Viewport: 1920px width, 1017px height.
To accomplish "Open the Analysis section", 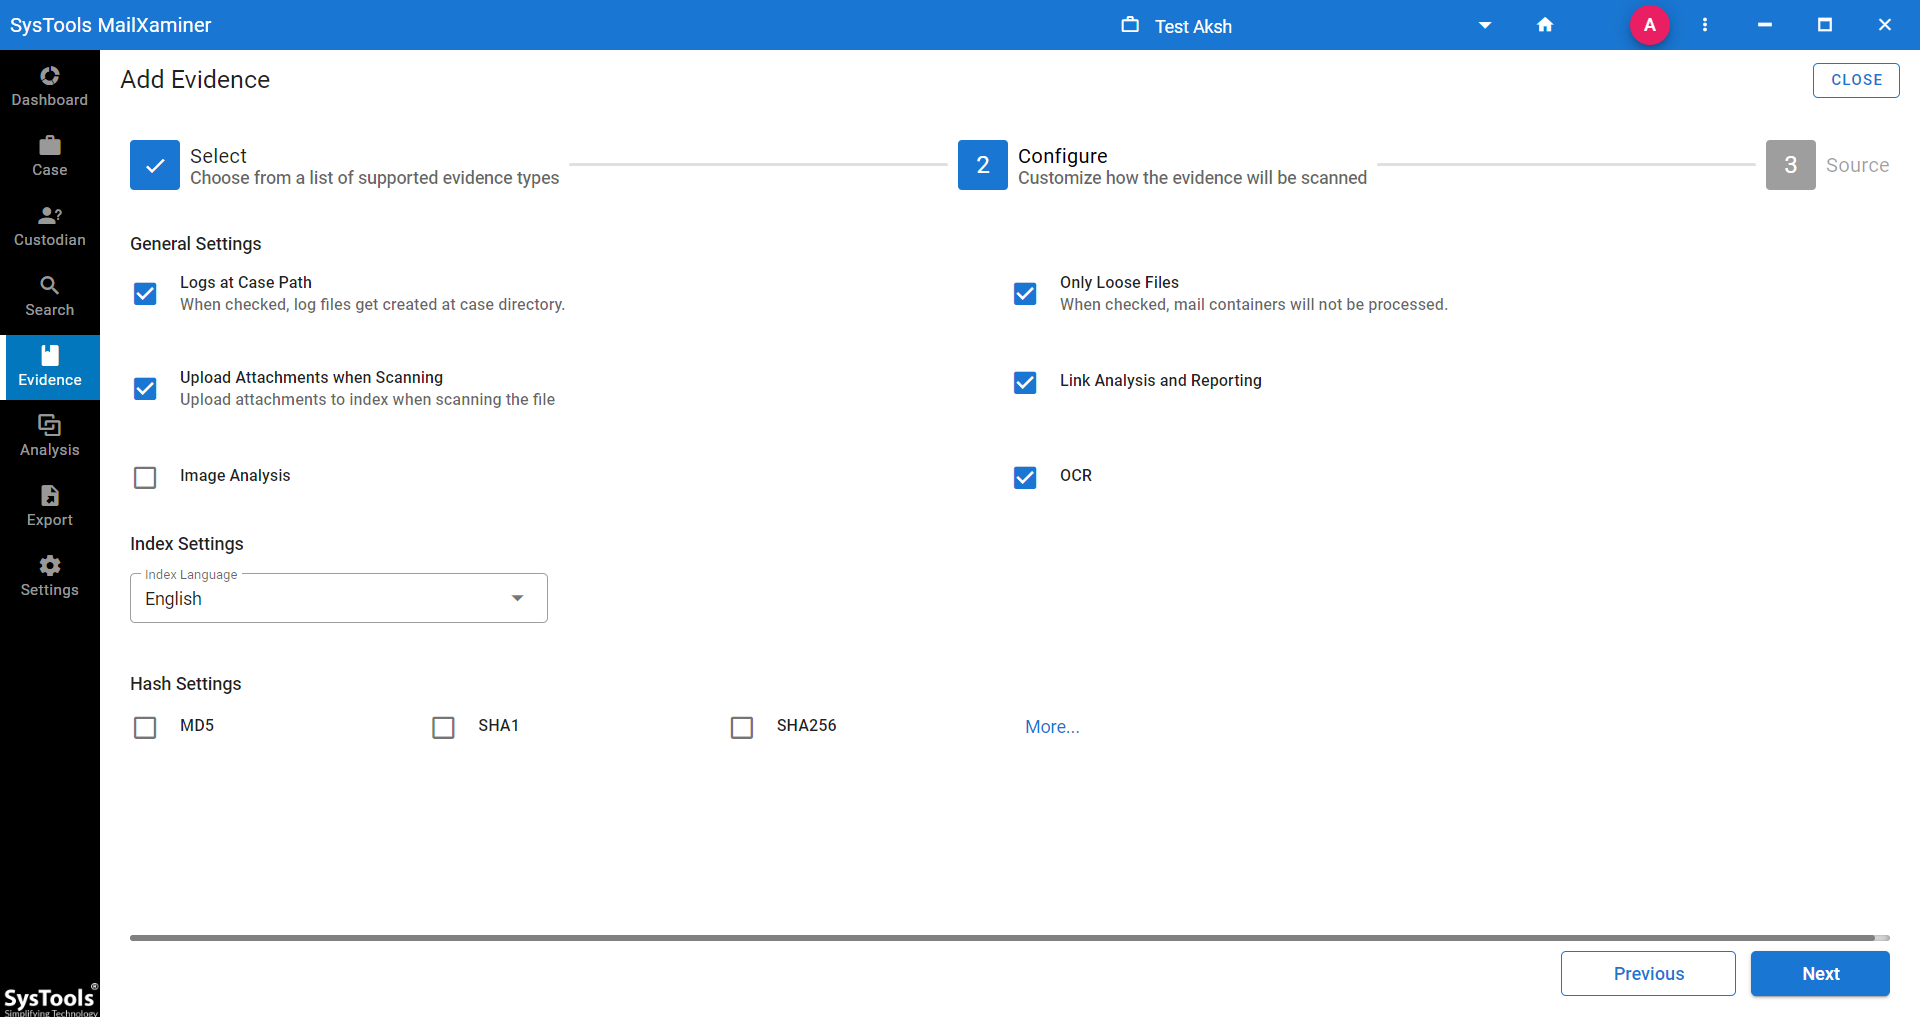I will (x=49, y=436).
